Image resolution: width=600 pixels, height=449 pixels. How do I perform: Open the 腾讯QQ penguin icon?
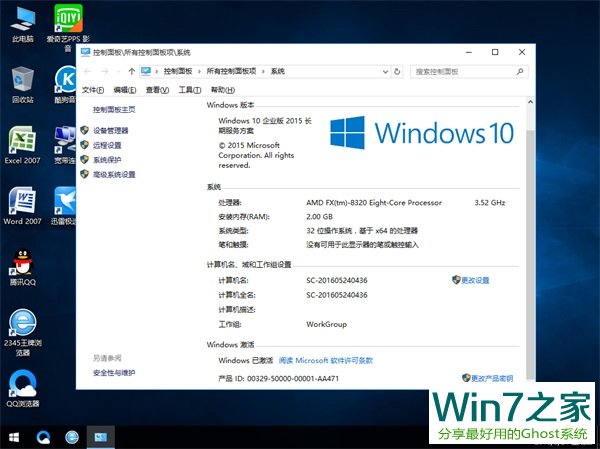click(23, 267)
